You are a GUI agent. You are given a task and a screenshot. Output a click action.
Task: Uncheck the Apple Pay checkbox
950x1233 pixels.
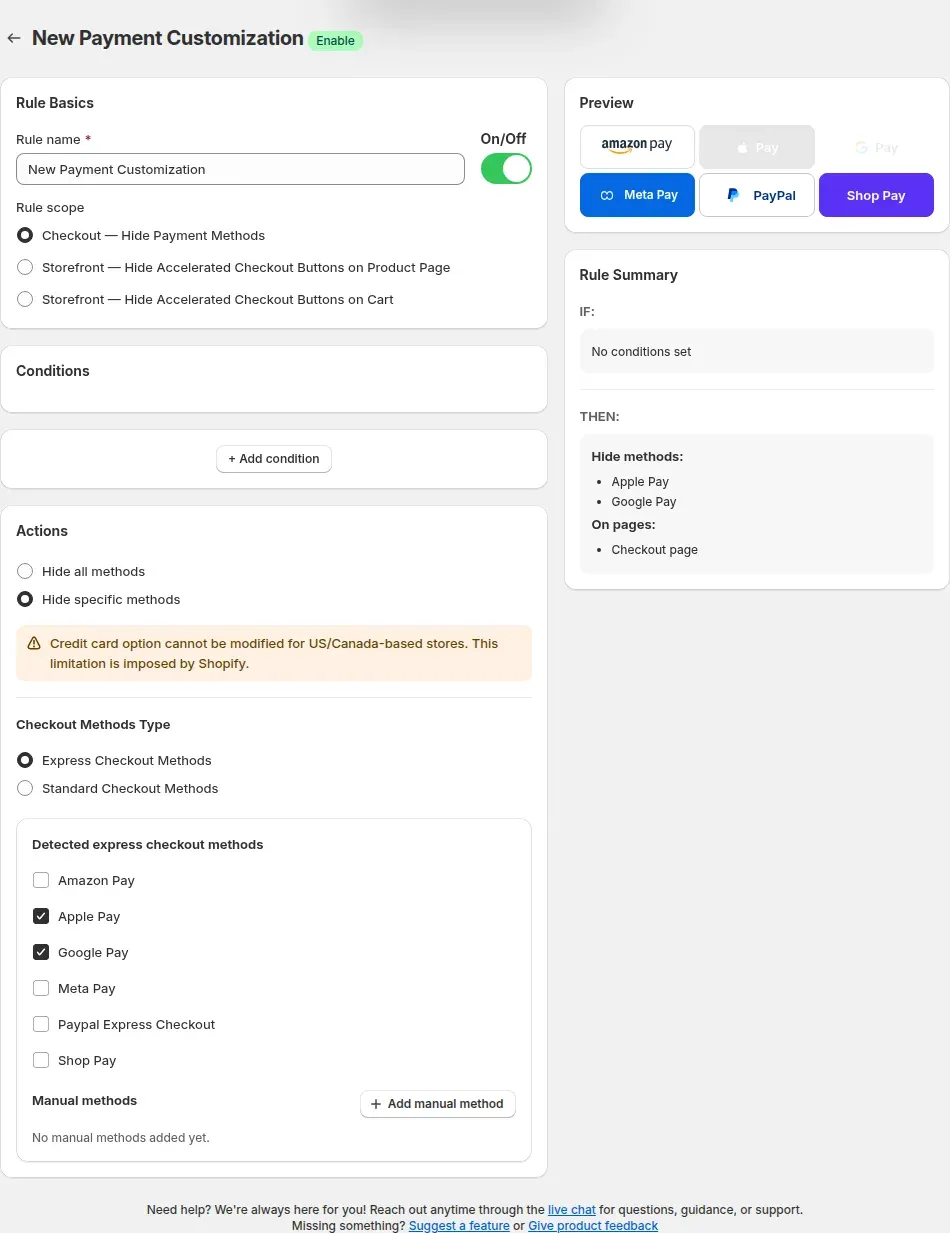(x=41, y=917)
